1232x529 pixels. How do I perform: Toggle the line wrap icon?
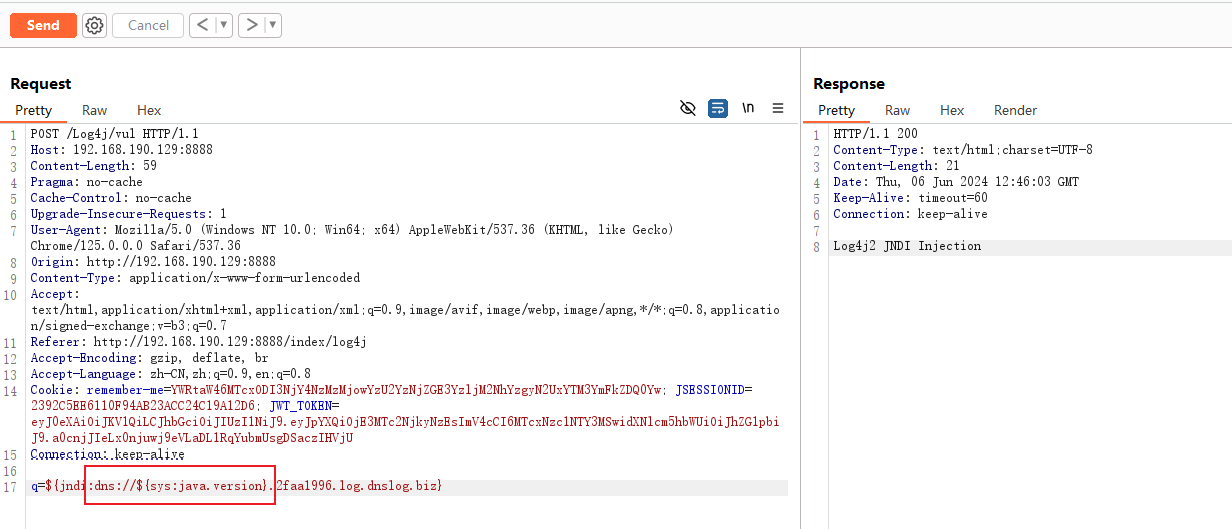point(718,108)
